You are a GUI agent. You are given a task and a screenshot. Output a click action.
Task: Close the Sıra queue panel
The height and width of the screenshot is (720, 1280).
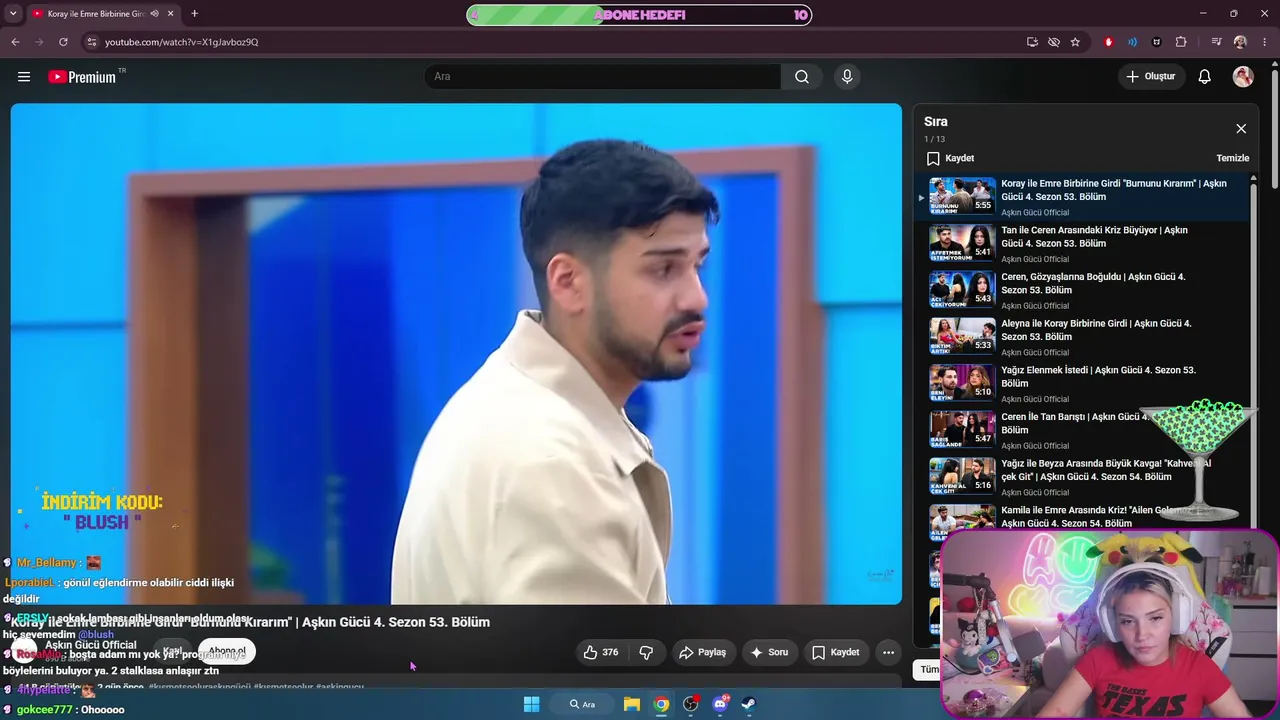(1241, 129)
